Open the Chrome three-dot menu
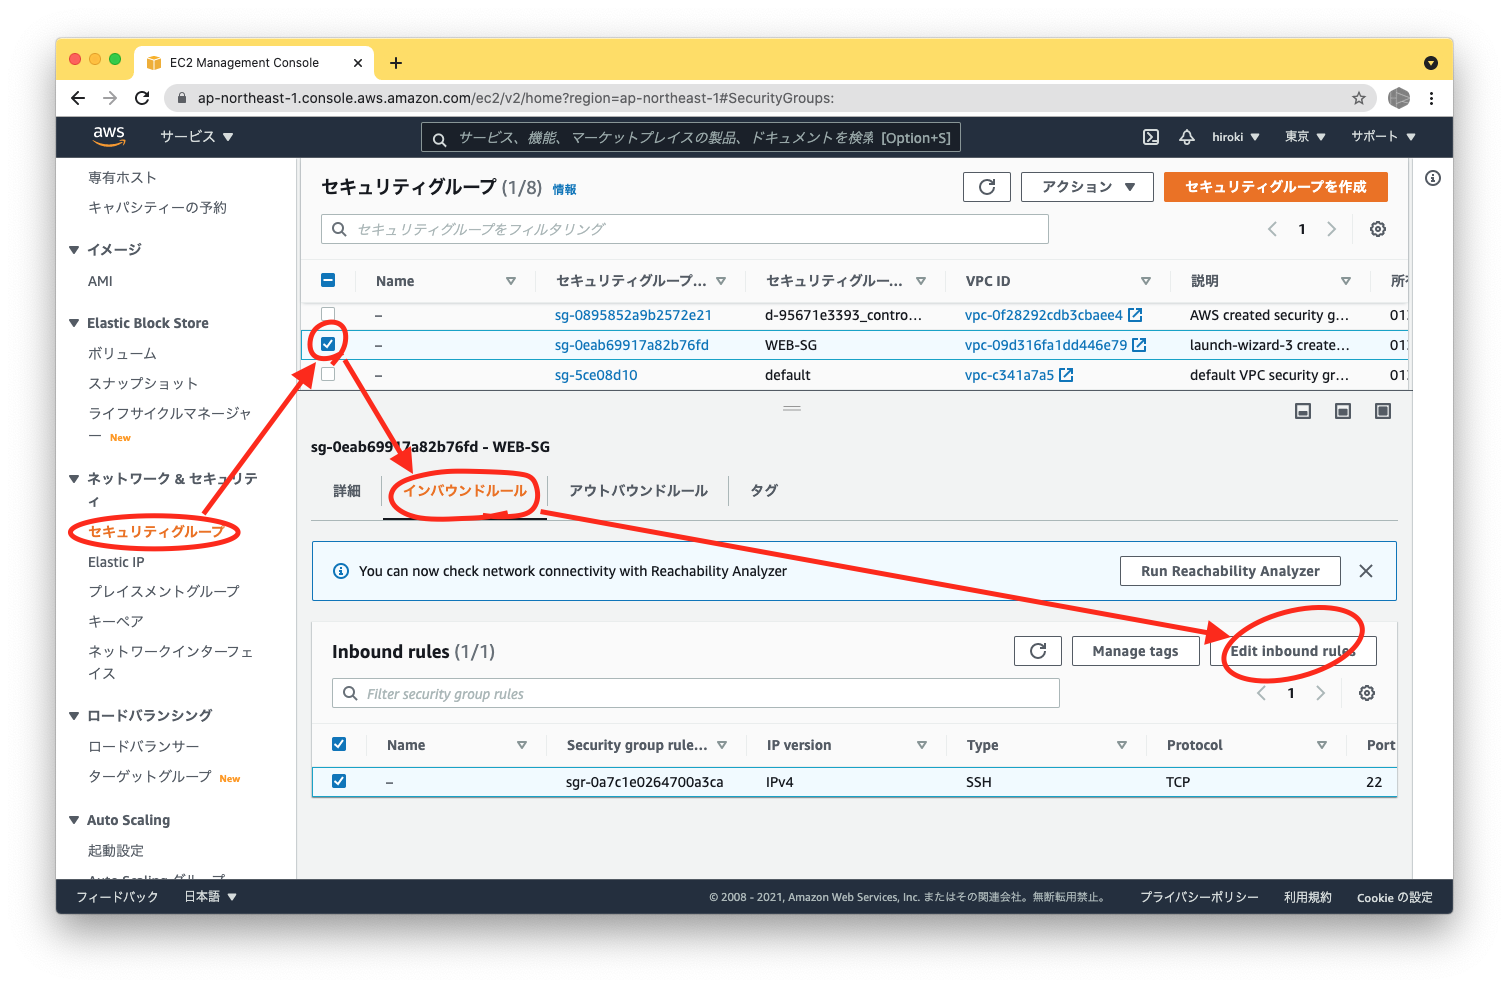 [x=1431, y=98]
